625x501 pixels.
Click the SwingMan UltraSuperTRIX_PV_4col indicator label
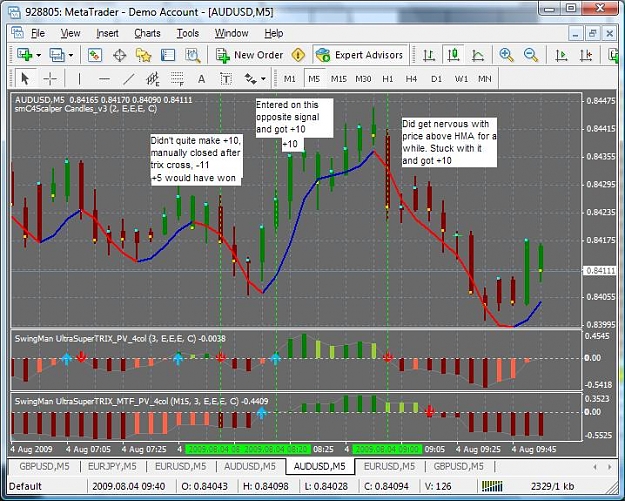pyautogui.click(x=120, y=339)
